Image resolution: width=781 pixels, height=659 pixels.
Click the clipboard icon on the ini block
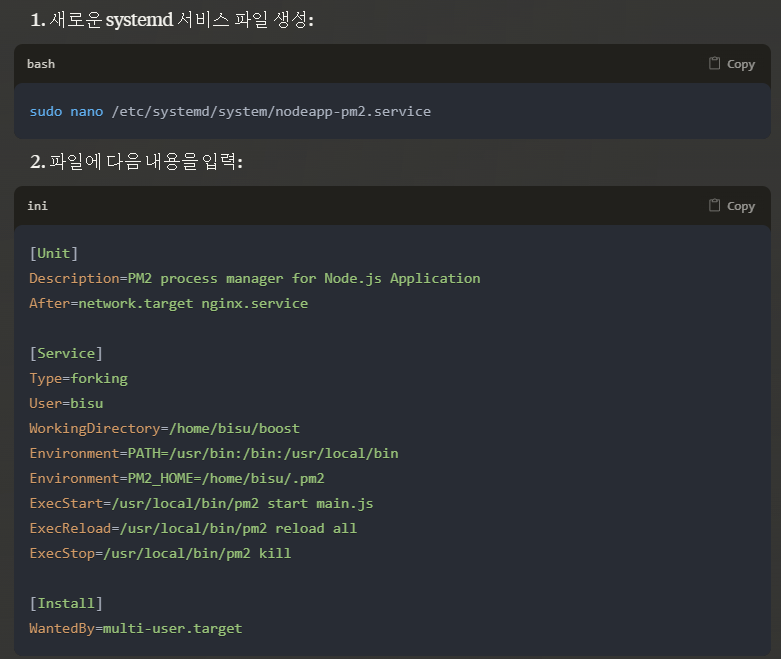point(714,205)
